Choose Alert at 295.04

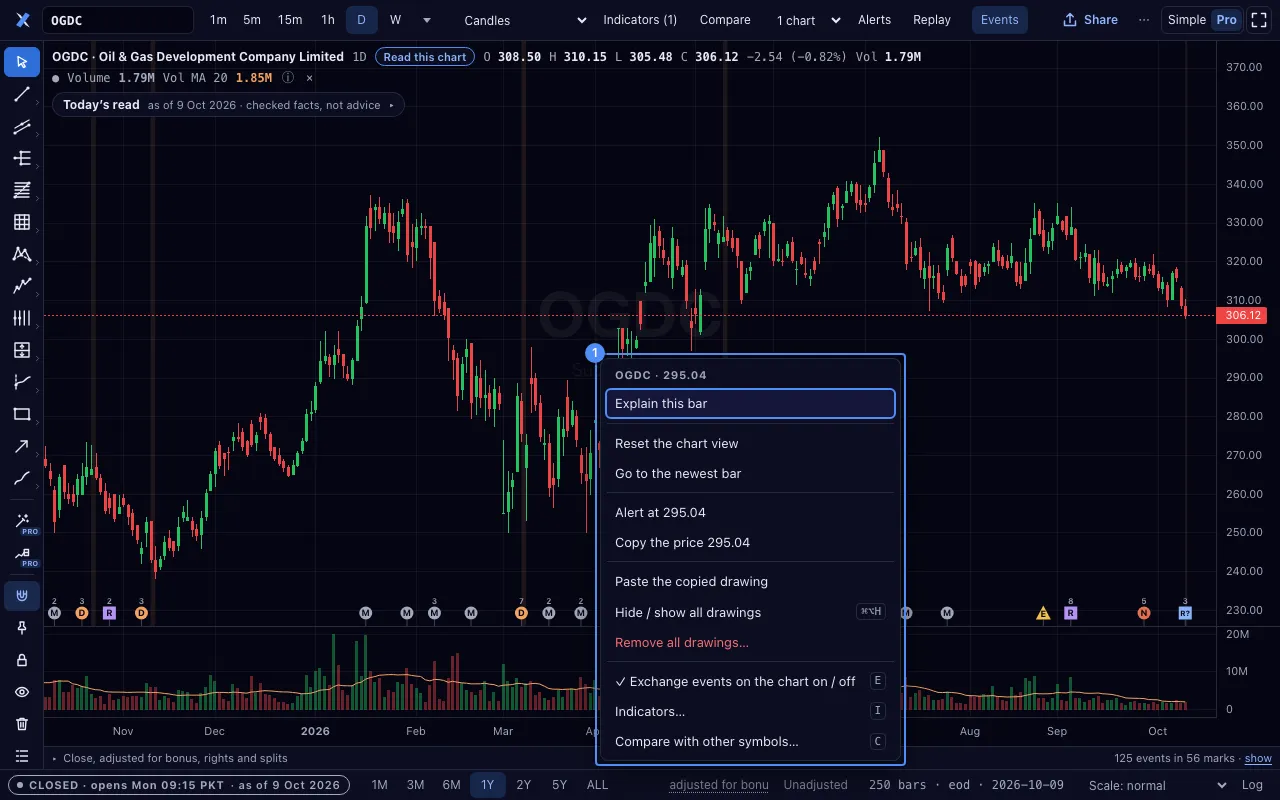(750, 512)
